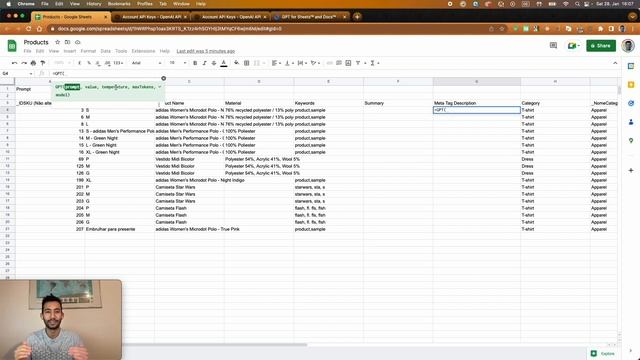Increase decimal places

tap(107, 63)
